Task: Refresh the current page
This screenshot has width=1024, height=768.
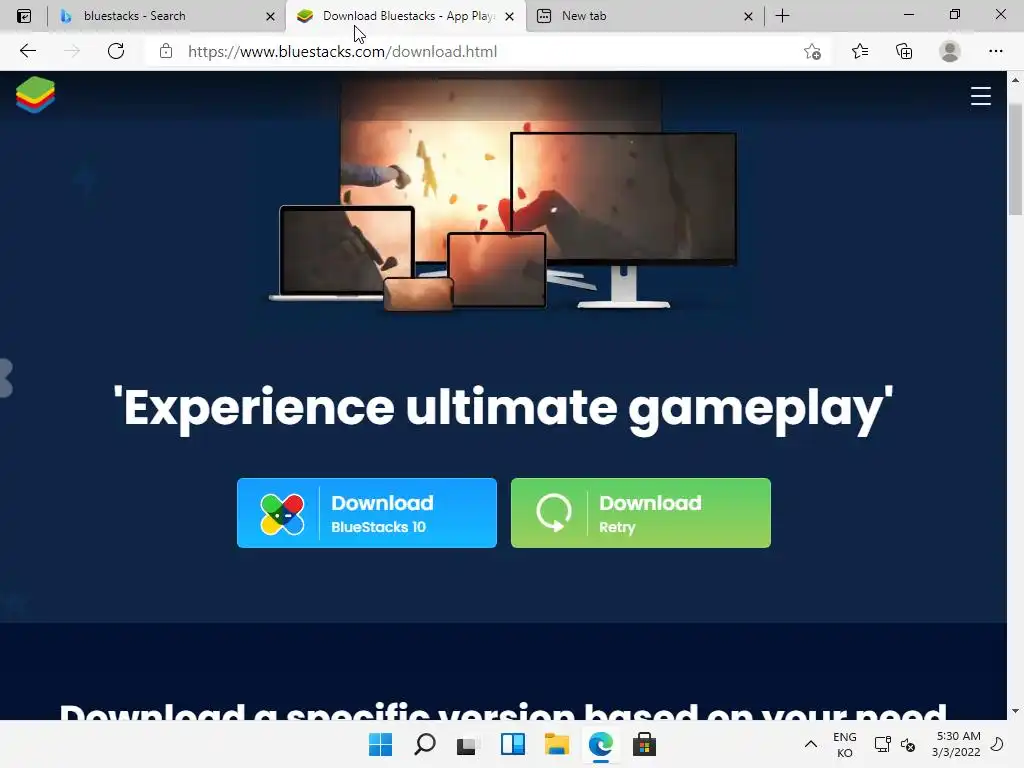Action: point(116,51)
